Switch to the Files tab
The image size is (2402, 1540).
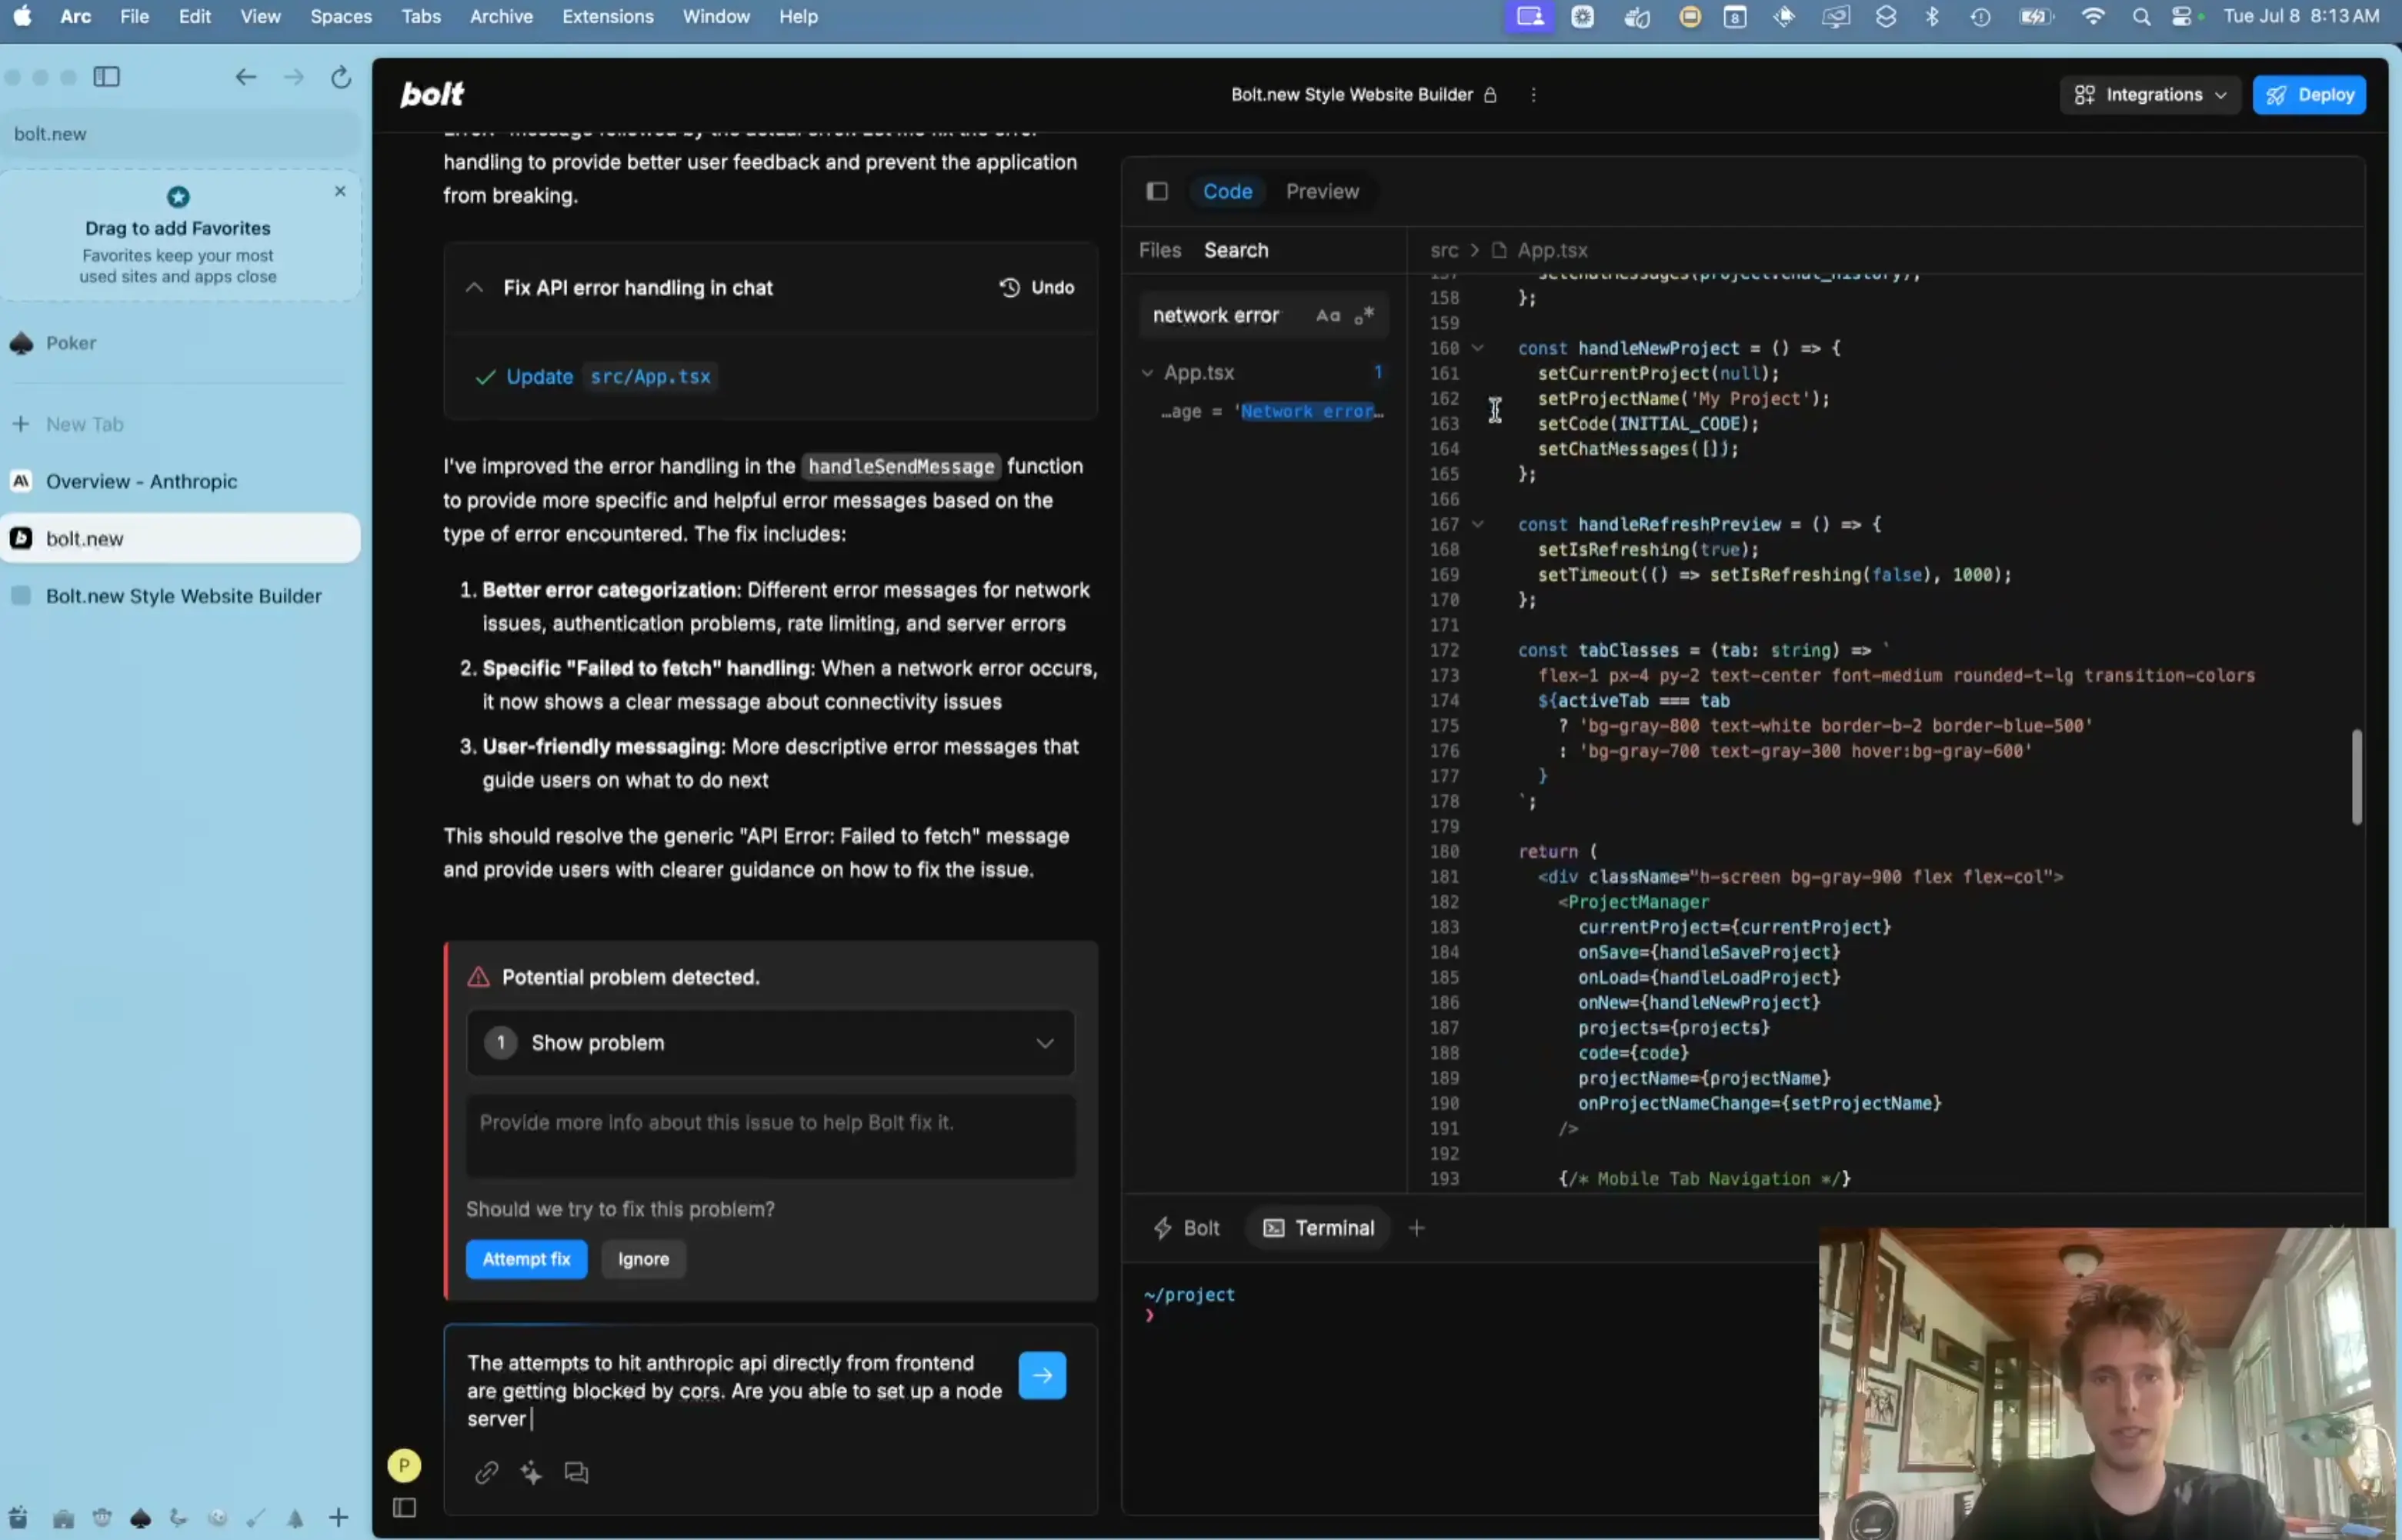(1160, 250)
